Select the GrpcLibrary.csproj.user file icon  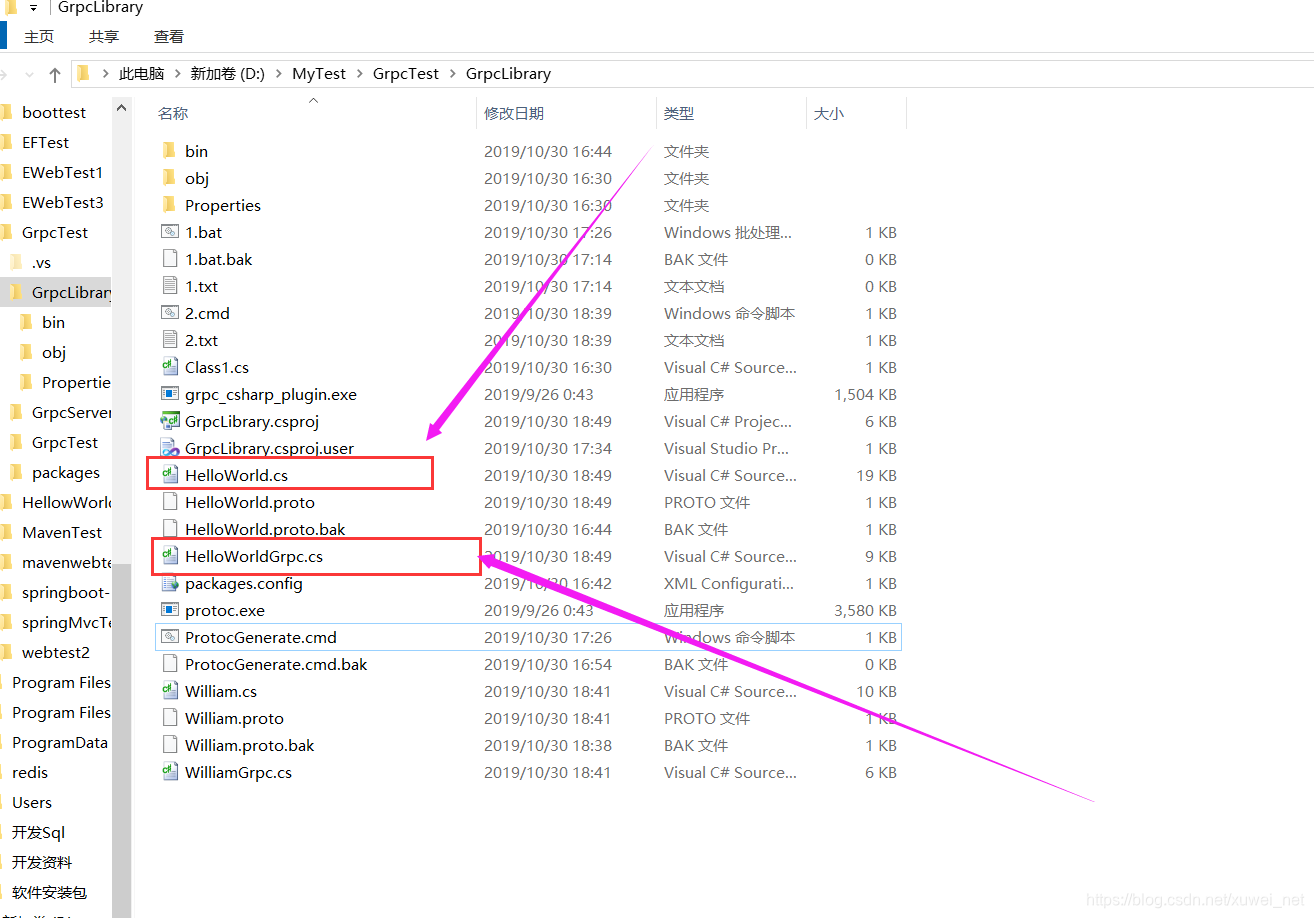168,448
